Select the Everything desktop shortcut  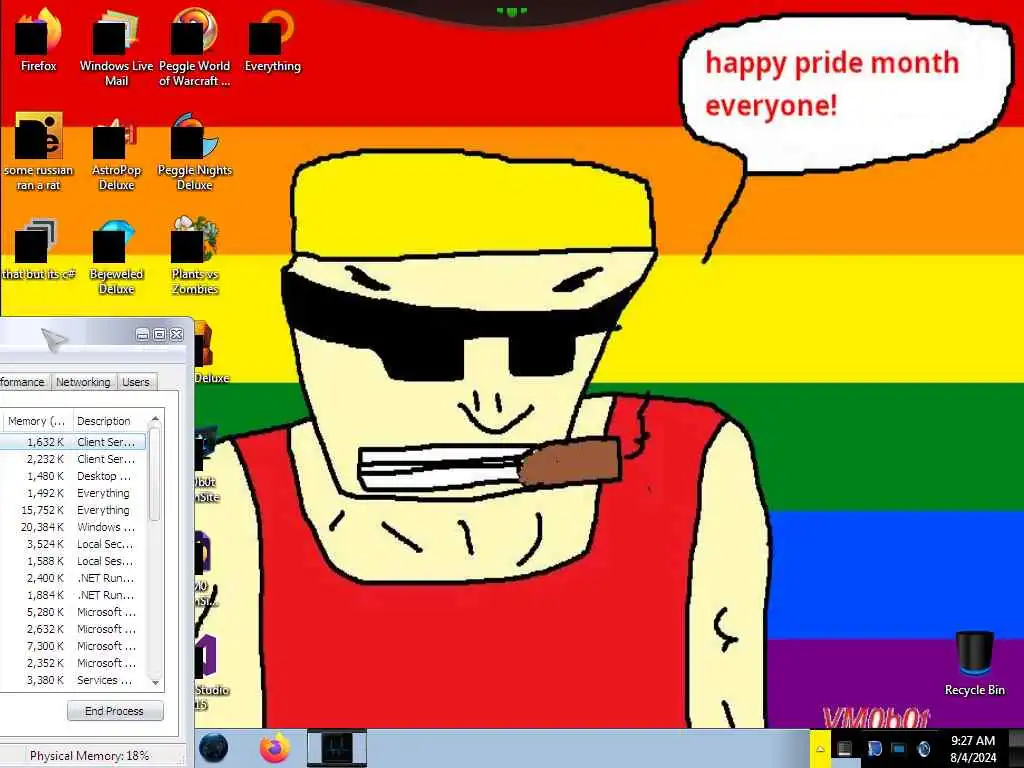pyautogui.click(x=272, y=39)
